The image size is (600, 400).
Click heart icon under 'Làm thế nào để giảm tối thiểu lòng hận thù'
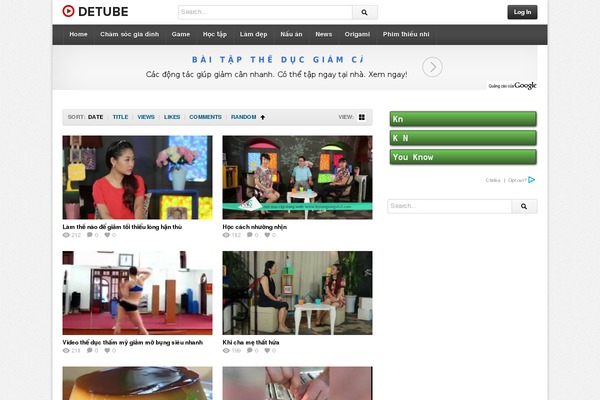pyautogui.click(x=108, y=235)
